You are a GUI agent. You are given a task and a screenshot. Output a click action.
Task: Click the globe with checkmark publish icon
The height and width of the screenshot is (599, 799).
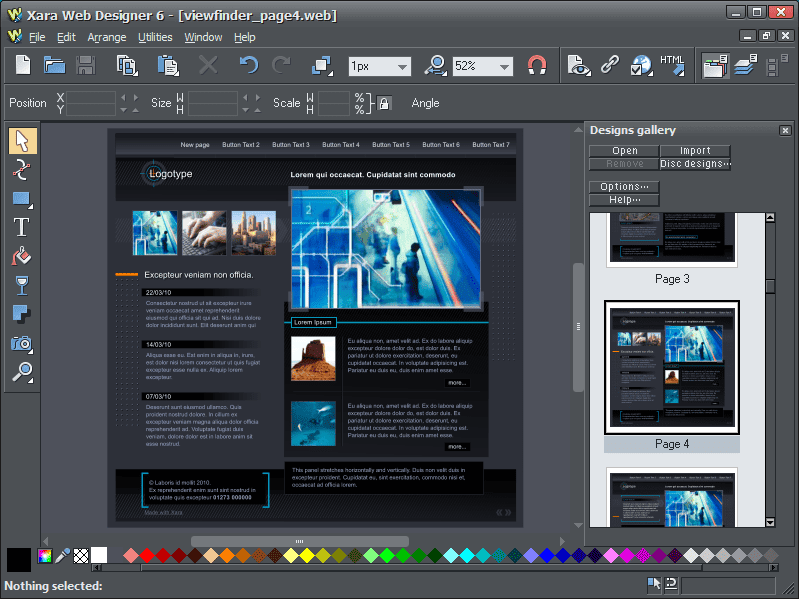pyautogui.click(x=641, y=66)
